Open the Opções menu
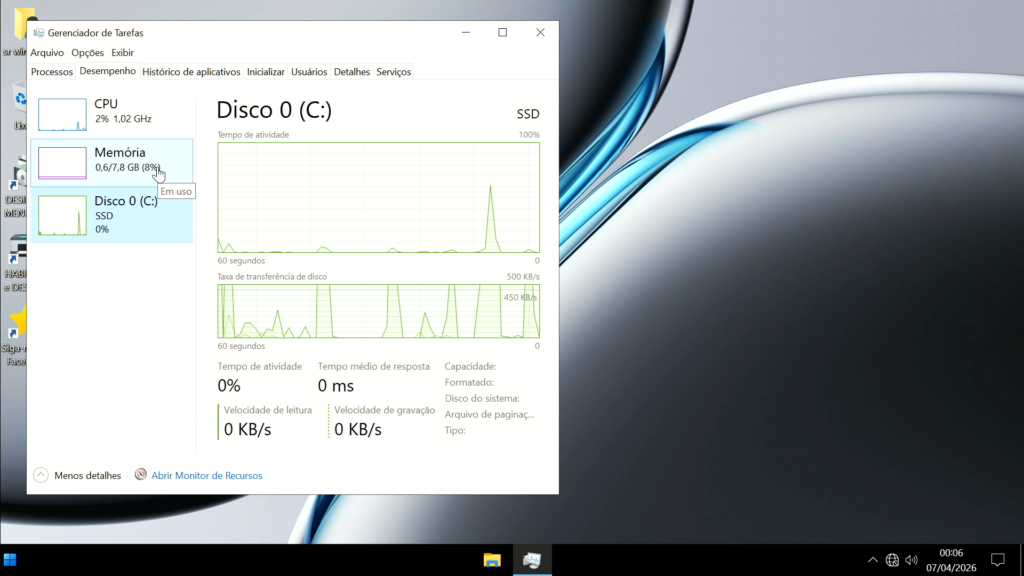Viewport: 1024px width, 576px height. tap(87, 53)
